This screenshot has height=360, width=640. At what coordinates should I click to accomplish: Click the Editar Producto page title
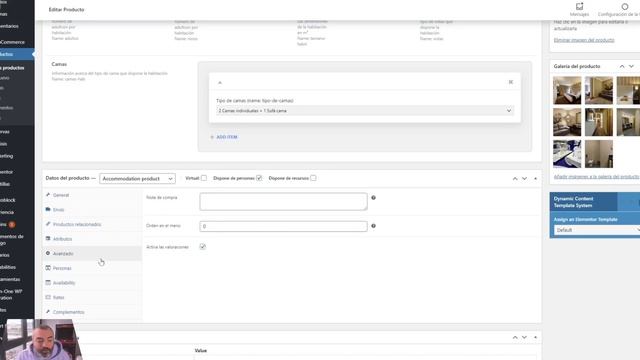(66, 9)
